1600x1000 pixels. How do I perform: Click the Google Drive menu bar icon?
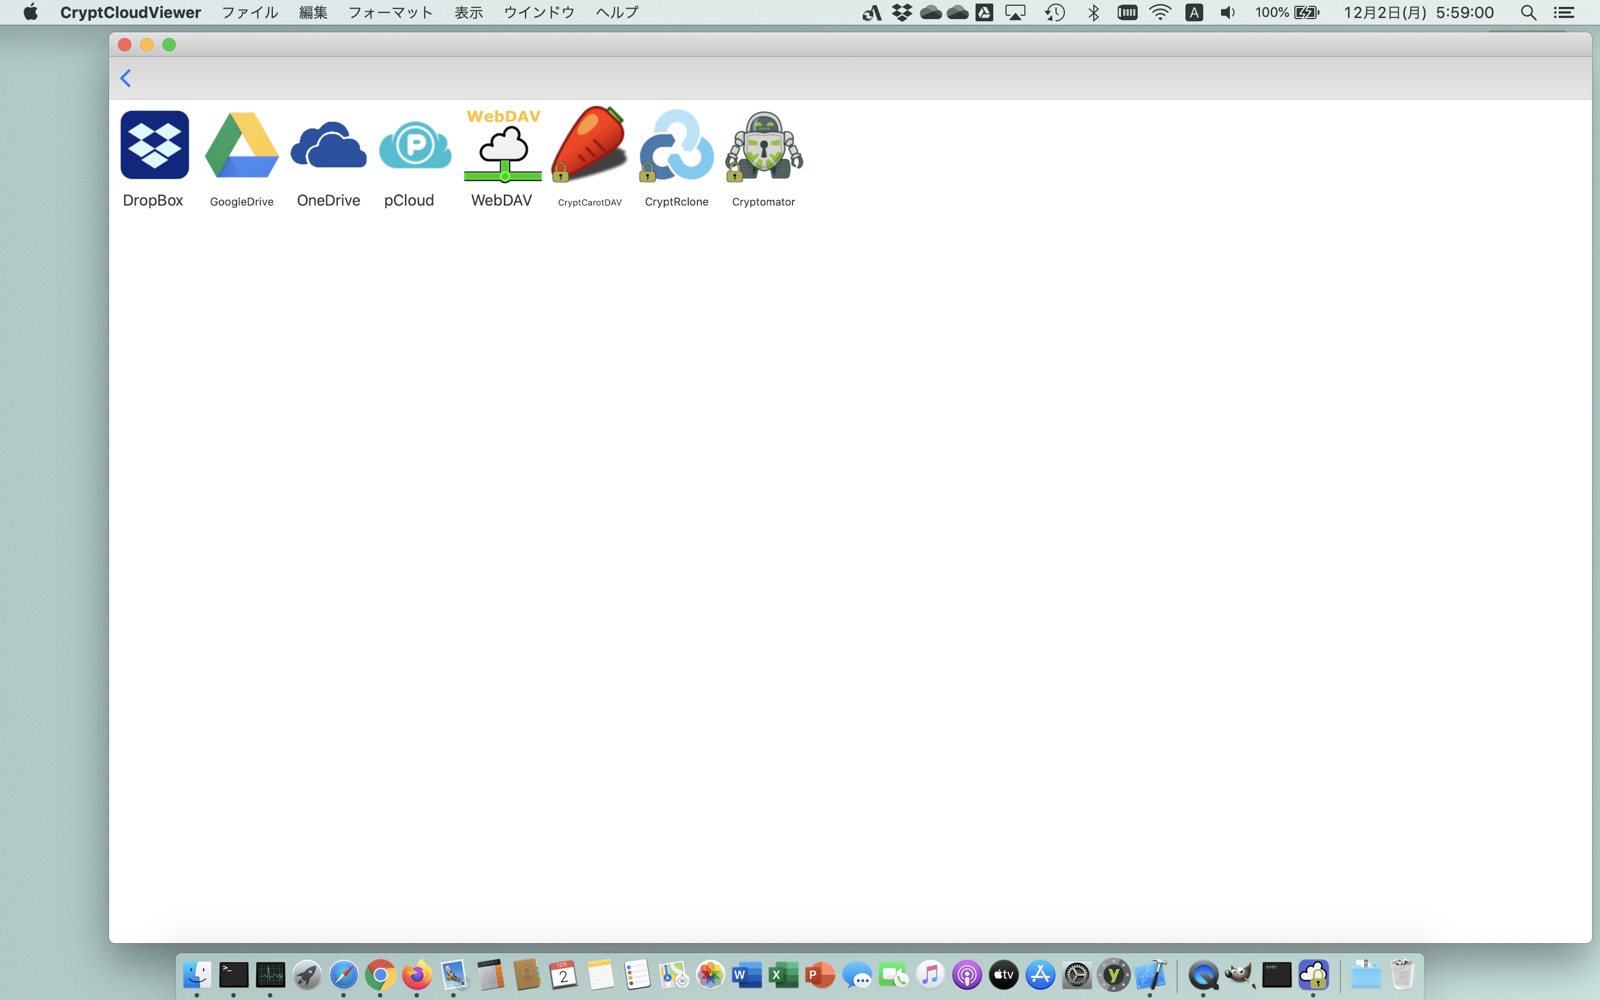tap(985, 12)
